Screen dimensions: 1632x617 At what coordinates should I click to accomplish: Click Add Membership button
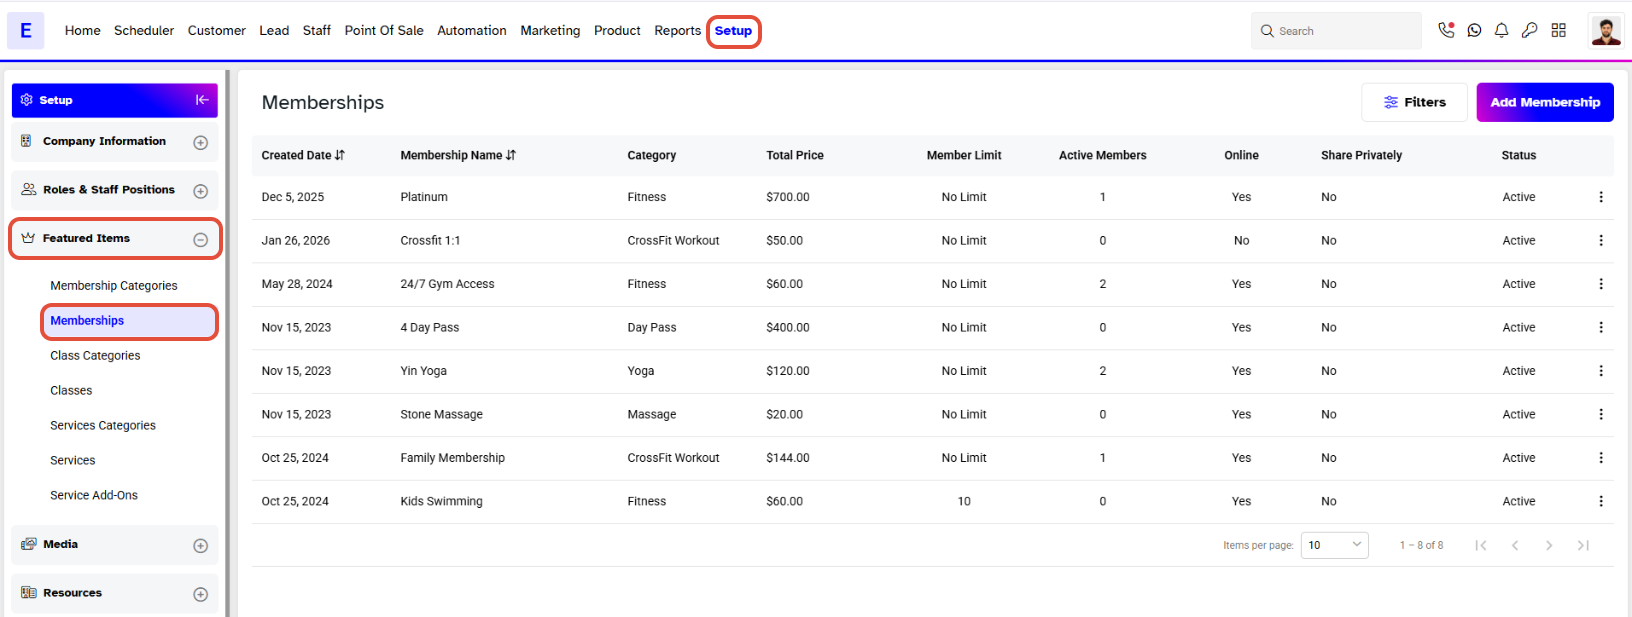(1545, 102)
